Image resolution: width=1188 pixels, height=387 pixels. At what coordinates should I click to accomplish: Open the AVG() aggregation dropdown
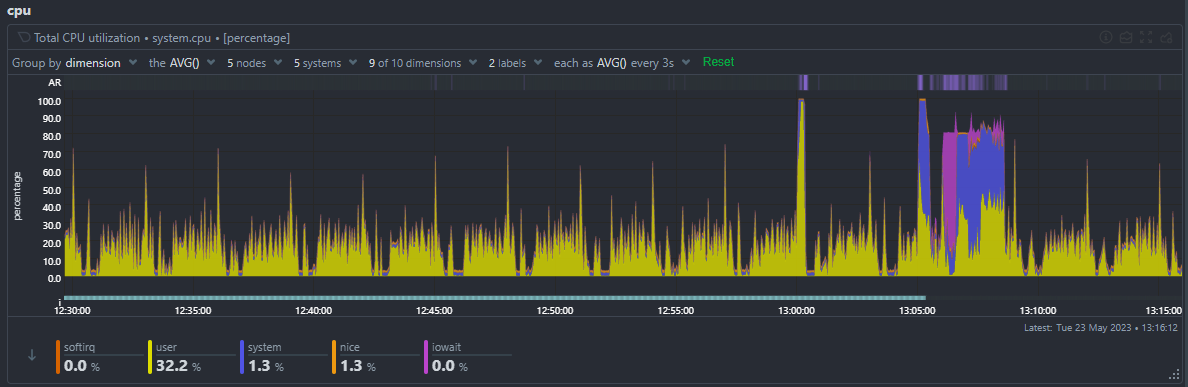click(x=182, y=63)
